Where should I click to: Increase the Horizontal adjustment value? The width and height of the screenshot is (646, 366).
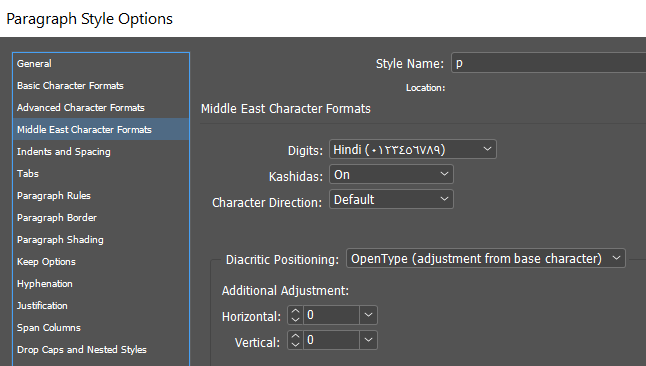[295, 311]
